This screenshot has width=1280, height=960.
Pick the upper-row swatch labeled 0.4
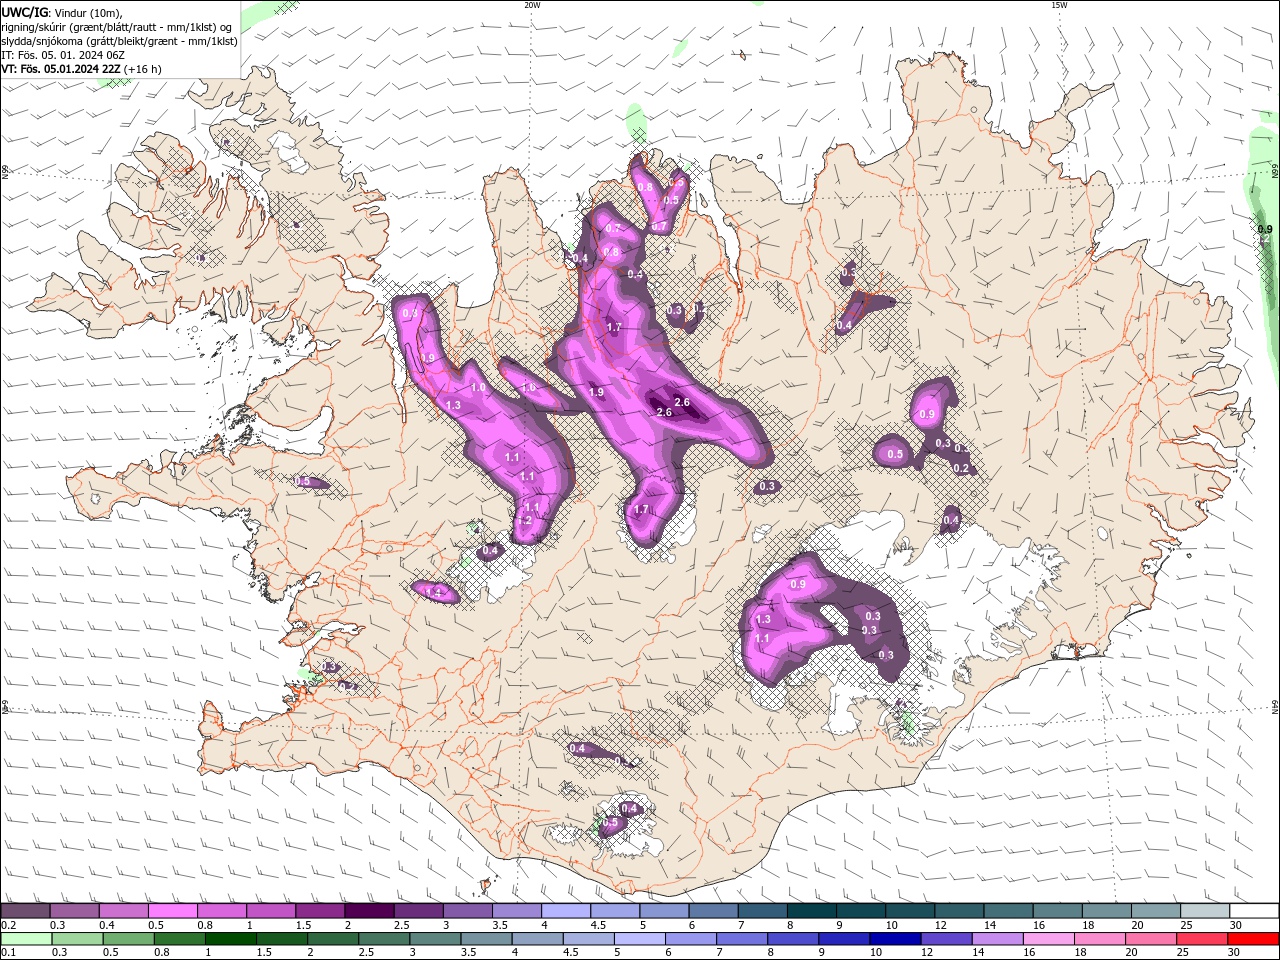[123, 911]
